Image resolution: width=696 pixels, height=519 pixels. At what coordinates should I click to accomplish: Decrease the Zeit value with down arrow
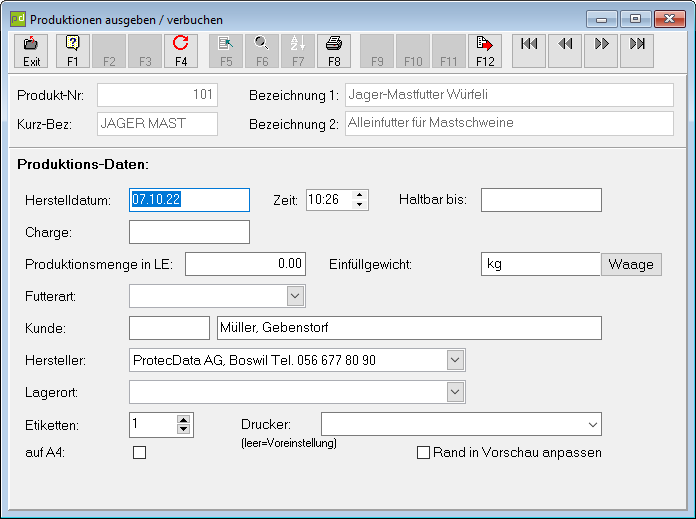pyautogui.click(x=360, y=205)
